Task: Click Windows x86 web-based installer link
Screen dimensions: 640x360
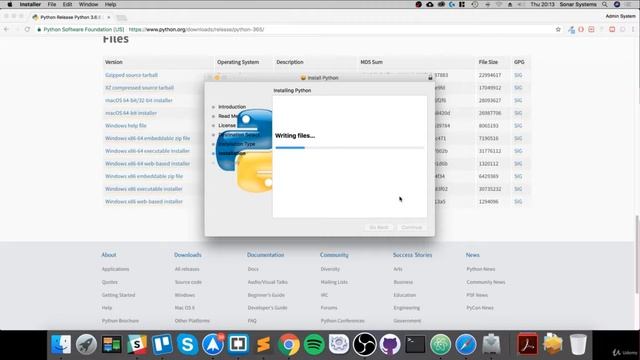Action: (144, 202)
